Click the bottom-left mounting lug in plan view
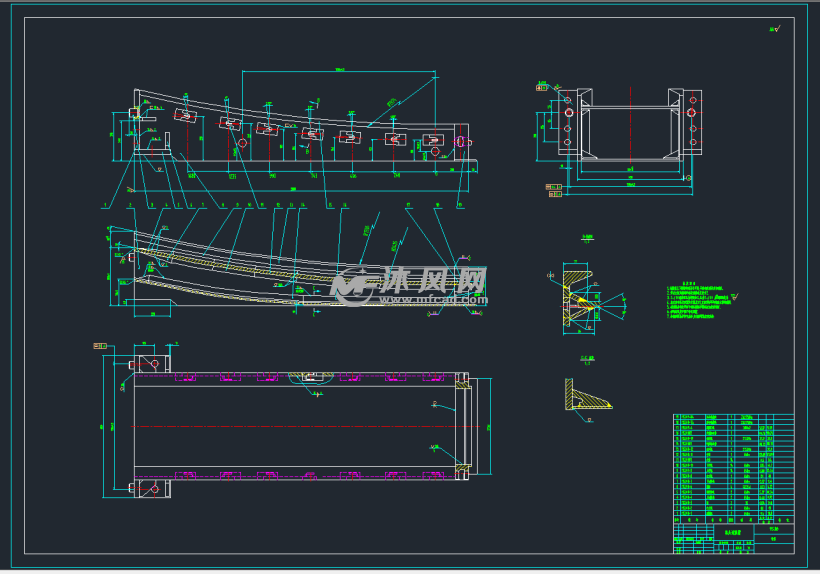This screenshot has height=574, width=820. tap(153, 489)
